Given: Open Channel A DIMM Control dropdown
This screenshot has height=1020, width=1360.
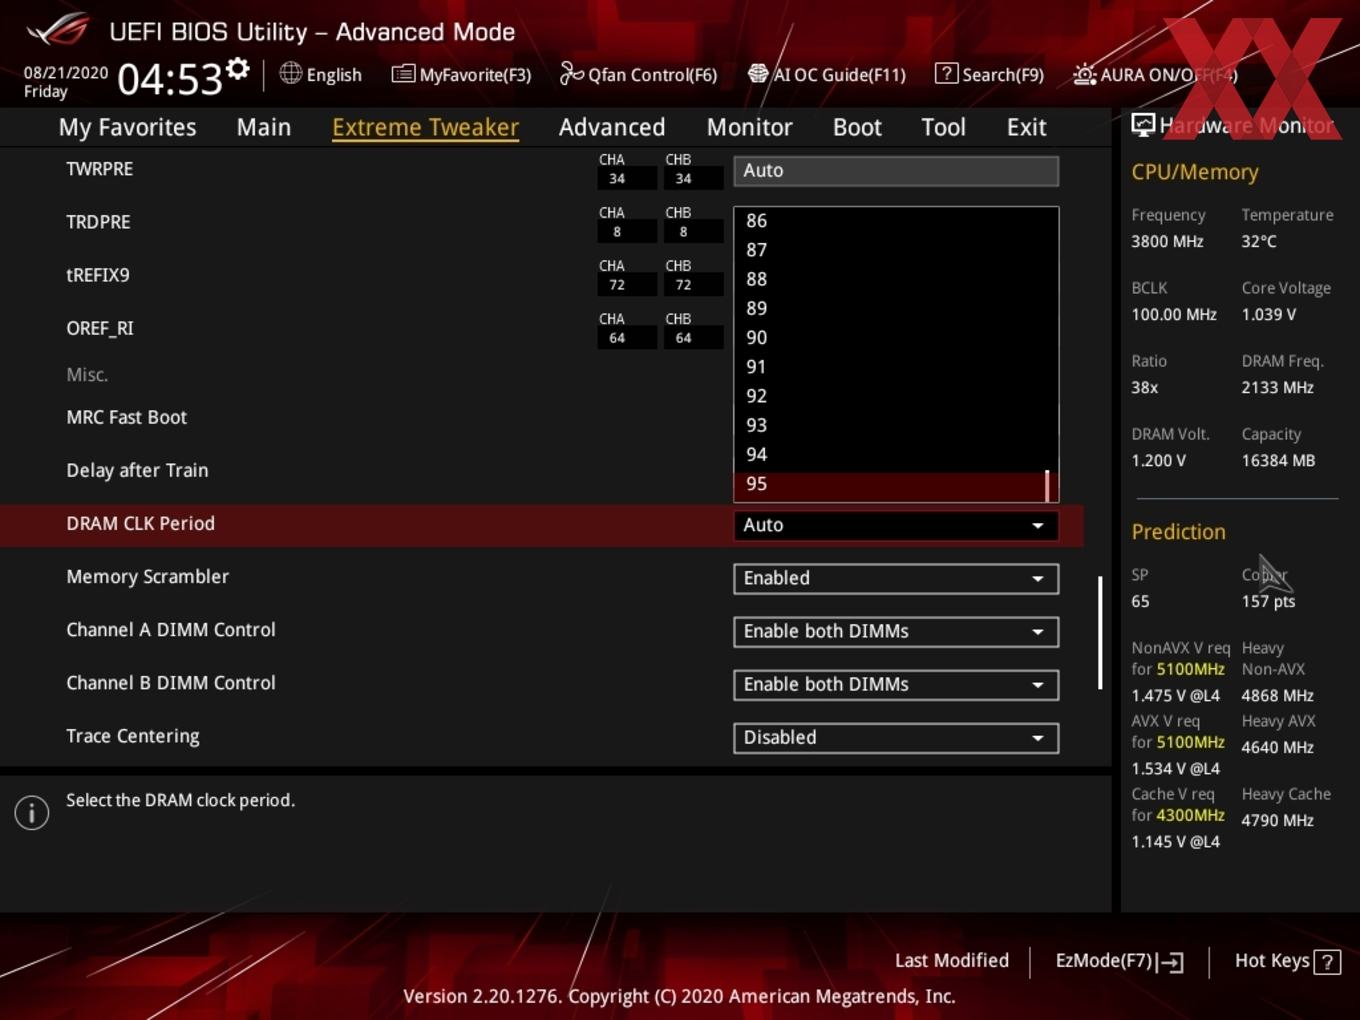Looking at the screenshot, I should click(896, 631).
